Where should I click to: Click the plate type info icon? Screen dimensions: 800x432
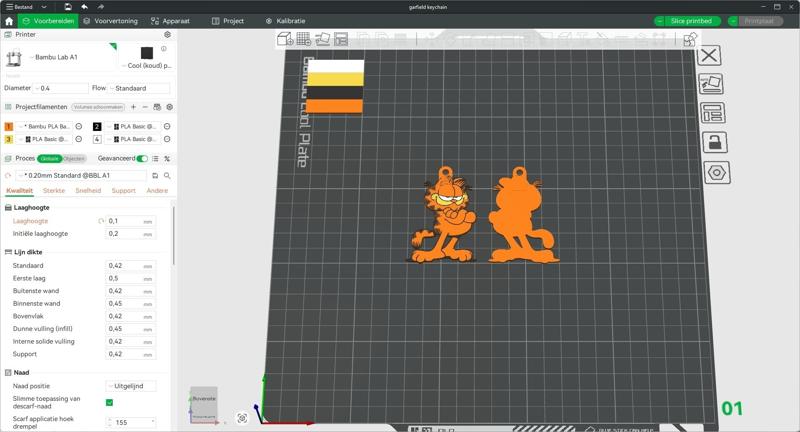pos(164,49)
